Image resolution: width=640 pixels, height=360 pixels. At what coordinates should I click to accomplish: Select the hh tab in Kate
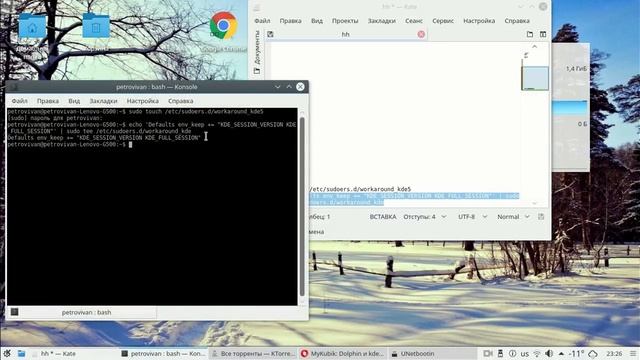345,35
